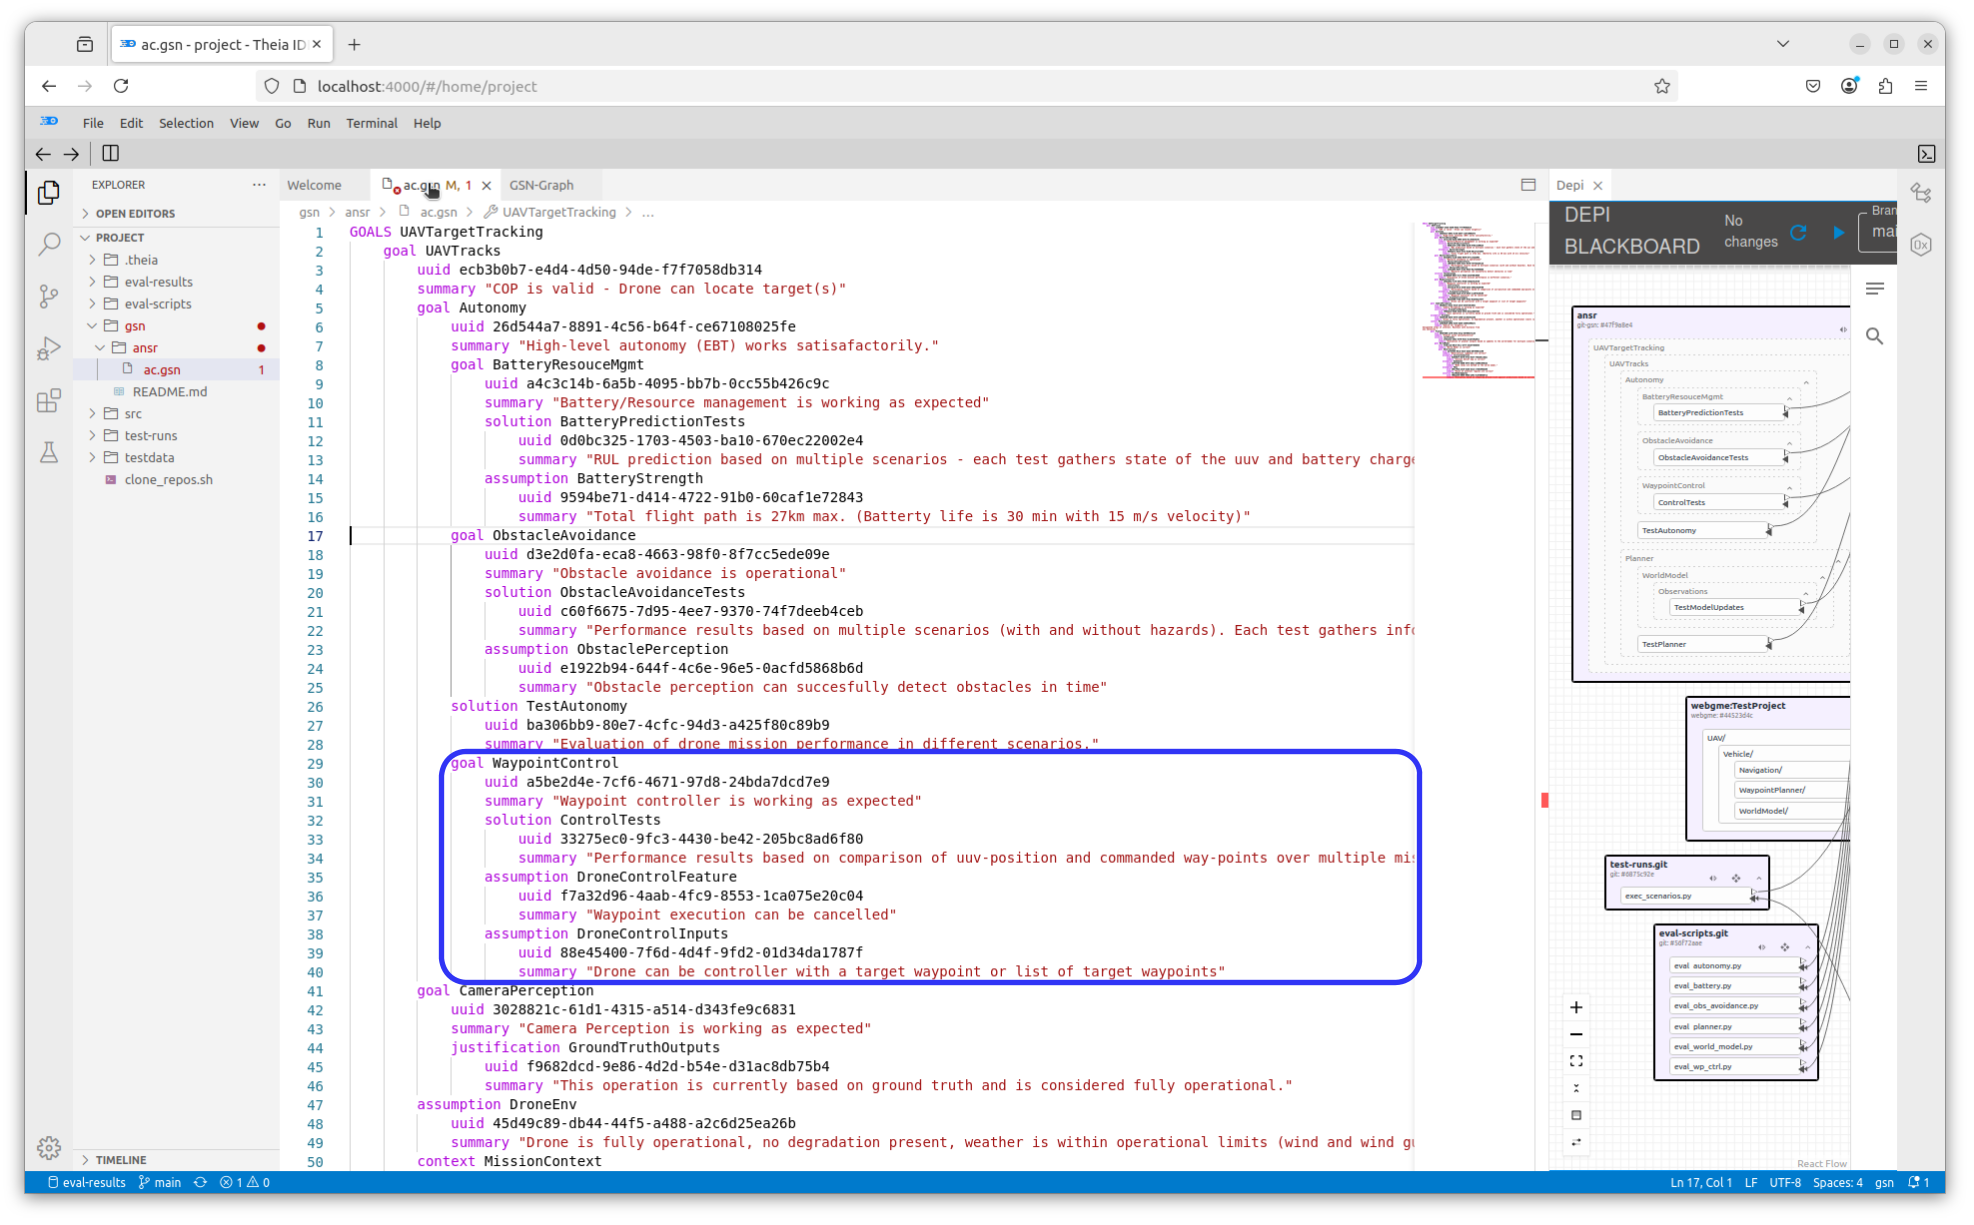Open the search magnifier beside blackboard
The height and width of the screenshot is (1225, 1974).
click(x=1875, y=336)
